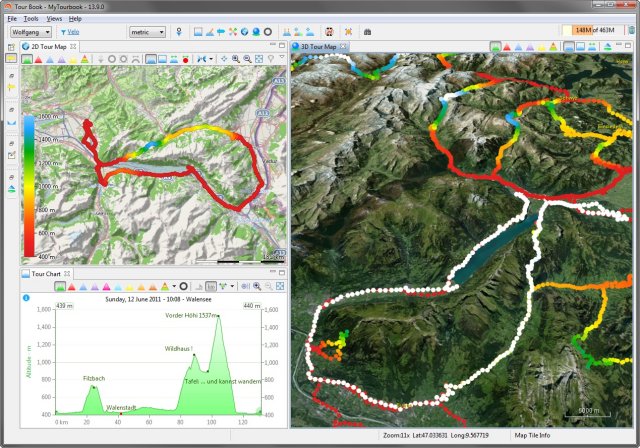
Task: Switch to the 3D Tour Map tab
Action: point(318,47)
